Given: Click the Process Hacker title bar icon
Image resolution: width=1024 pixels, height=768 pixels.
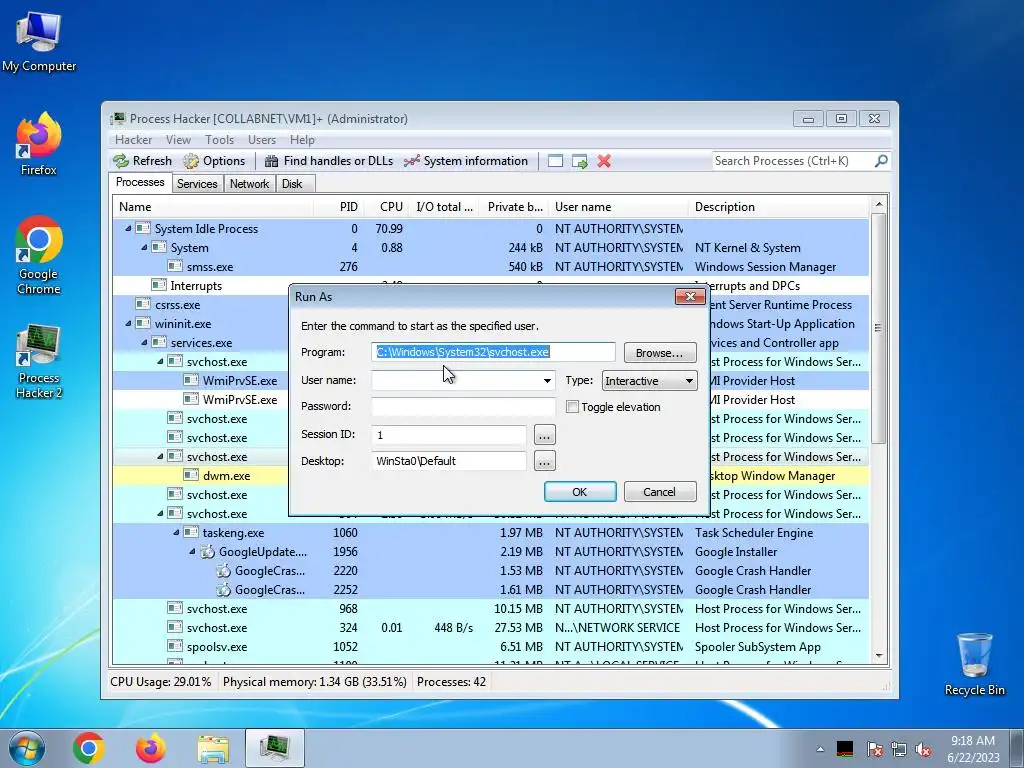Looking at the screenshot, I should click(x=118, y=118).
